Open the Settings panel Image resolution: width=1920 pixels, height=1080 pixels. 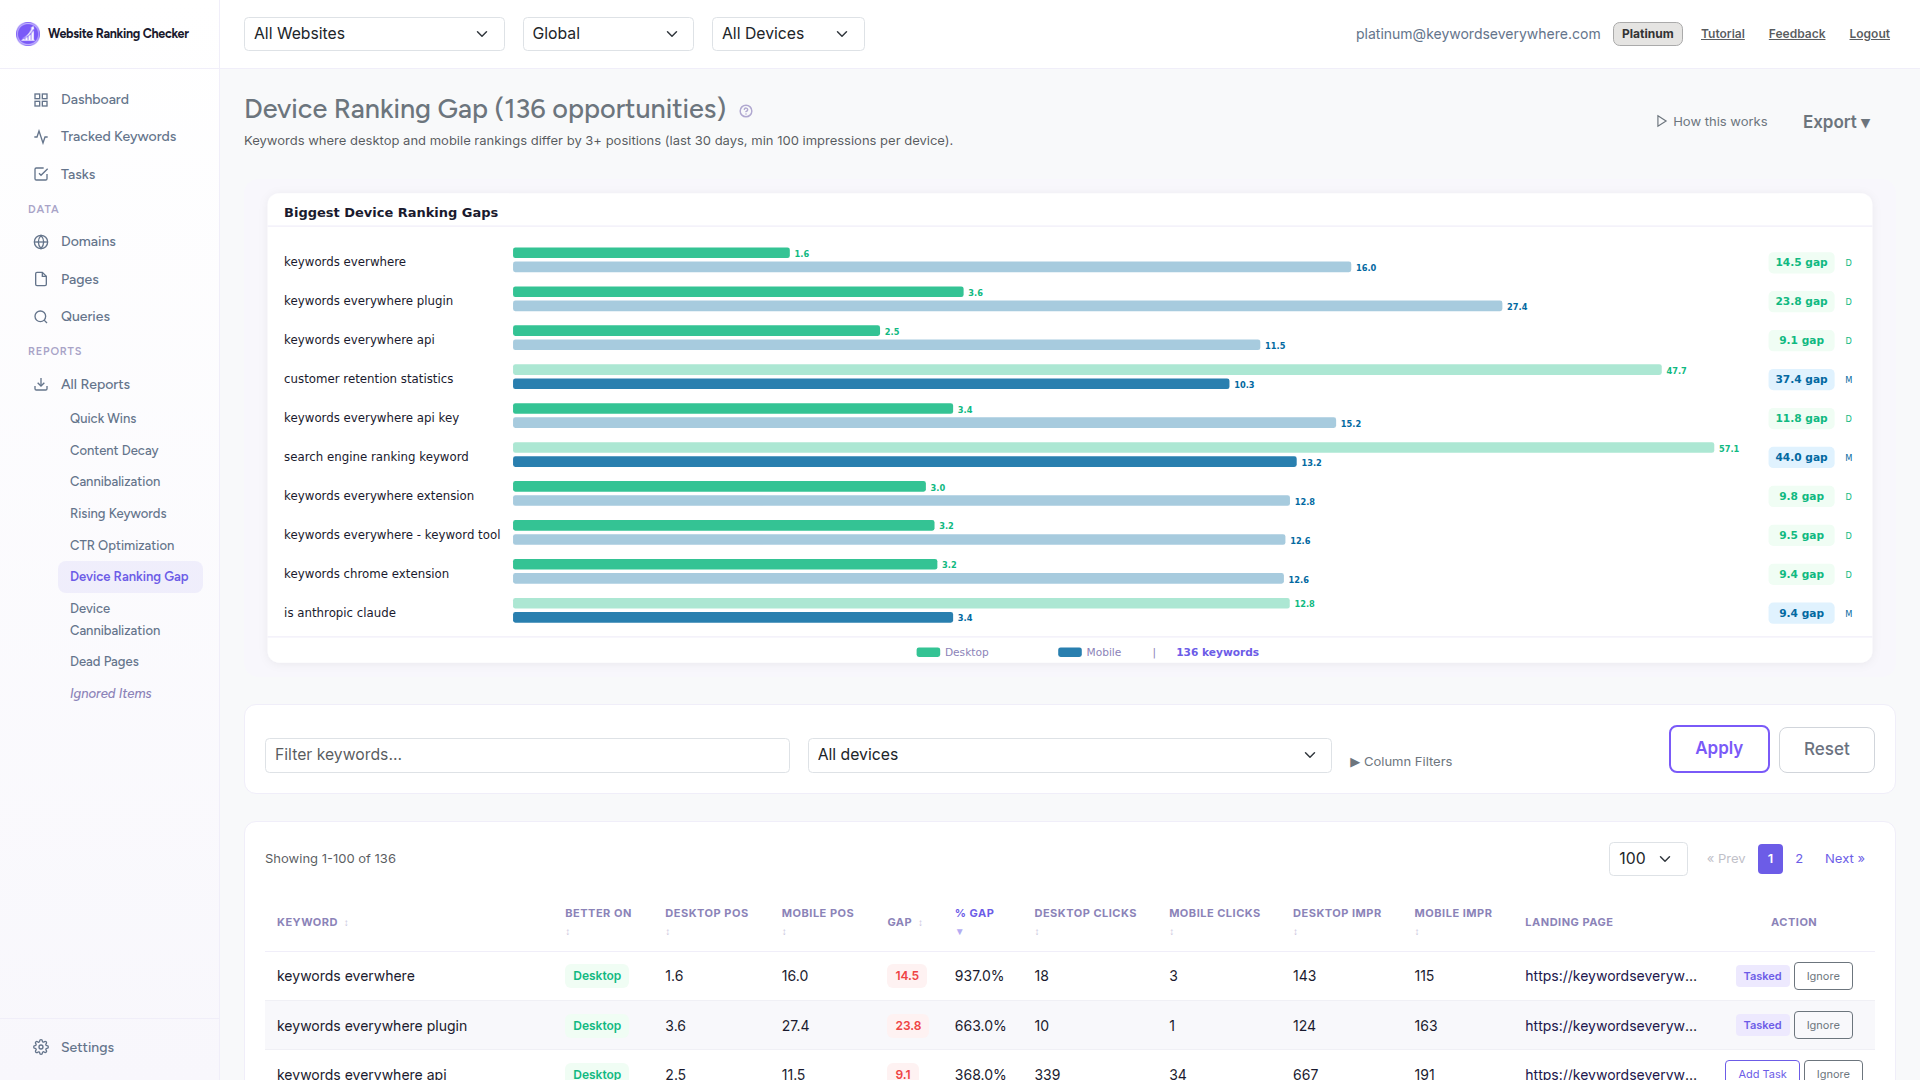click(87, 1047)
